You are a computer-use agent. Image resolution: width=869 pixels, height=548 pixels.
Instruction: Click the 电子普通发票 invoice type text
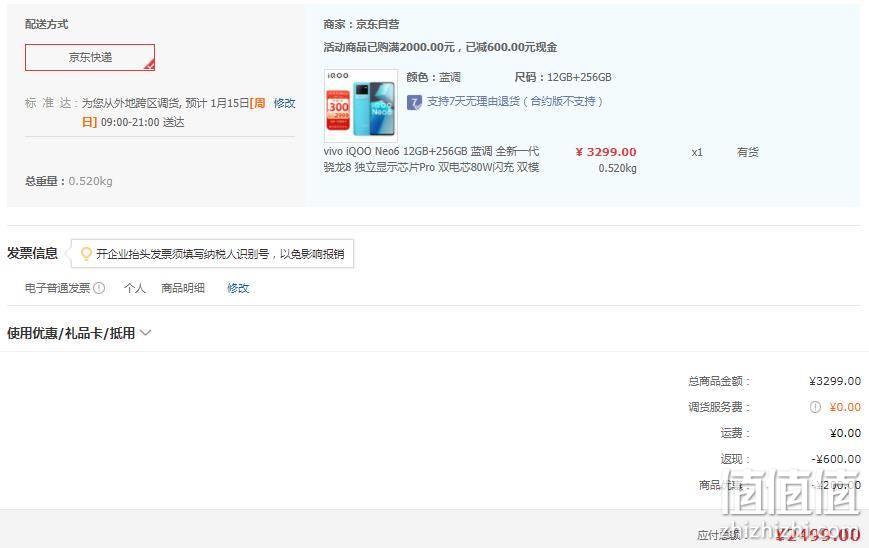tap(58, 288)
